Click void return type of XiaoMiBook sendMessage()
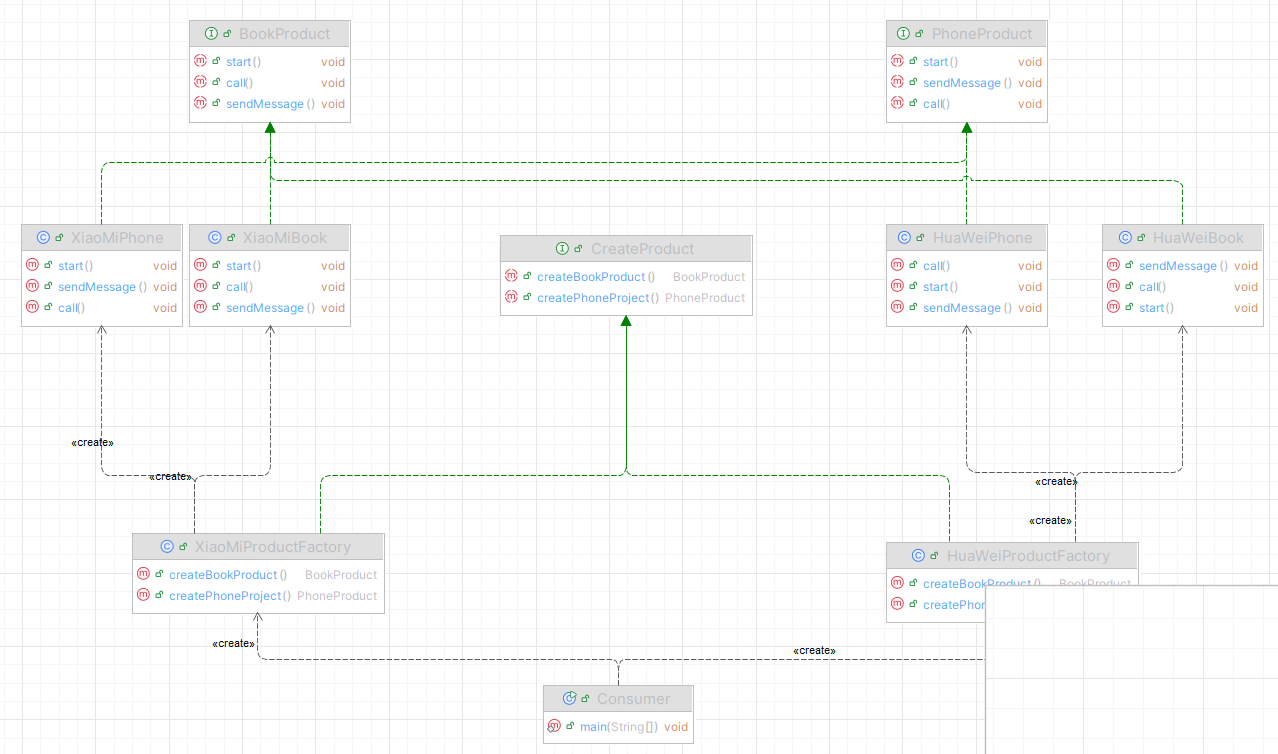Screen dimensions: 1278x754 pos(333,308)
